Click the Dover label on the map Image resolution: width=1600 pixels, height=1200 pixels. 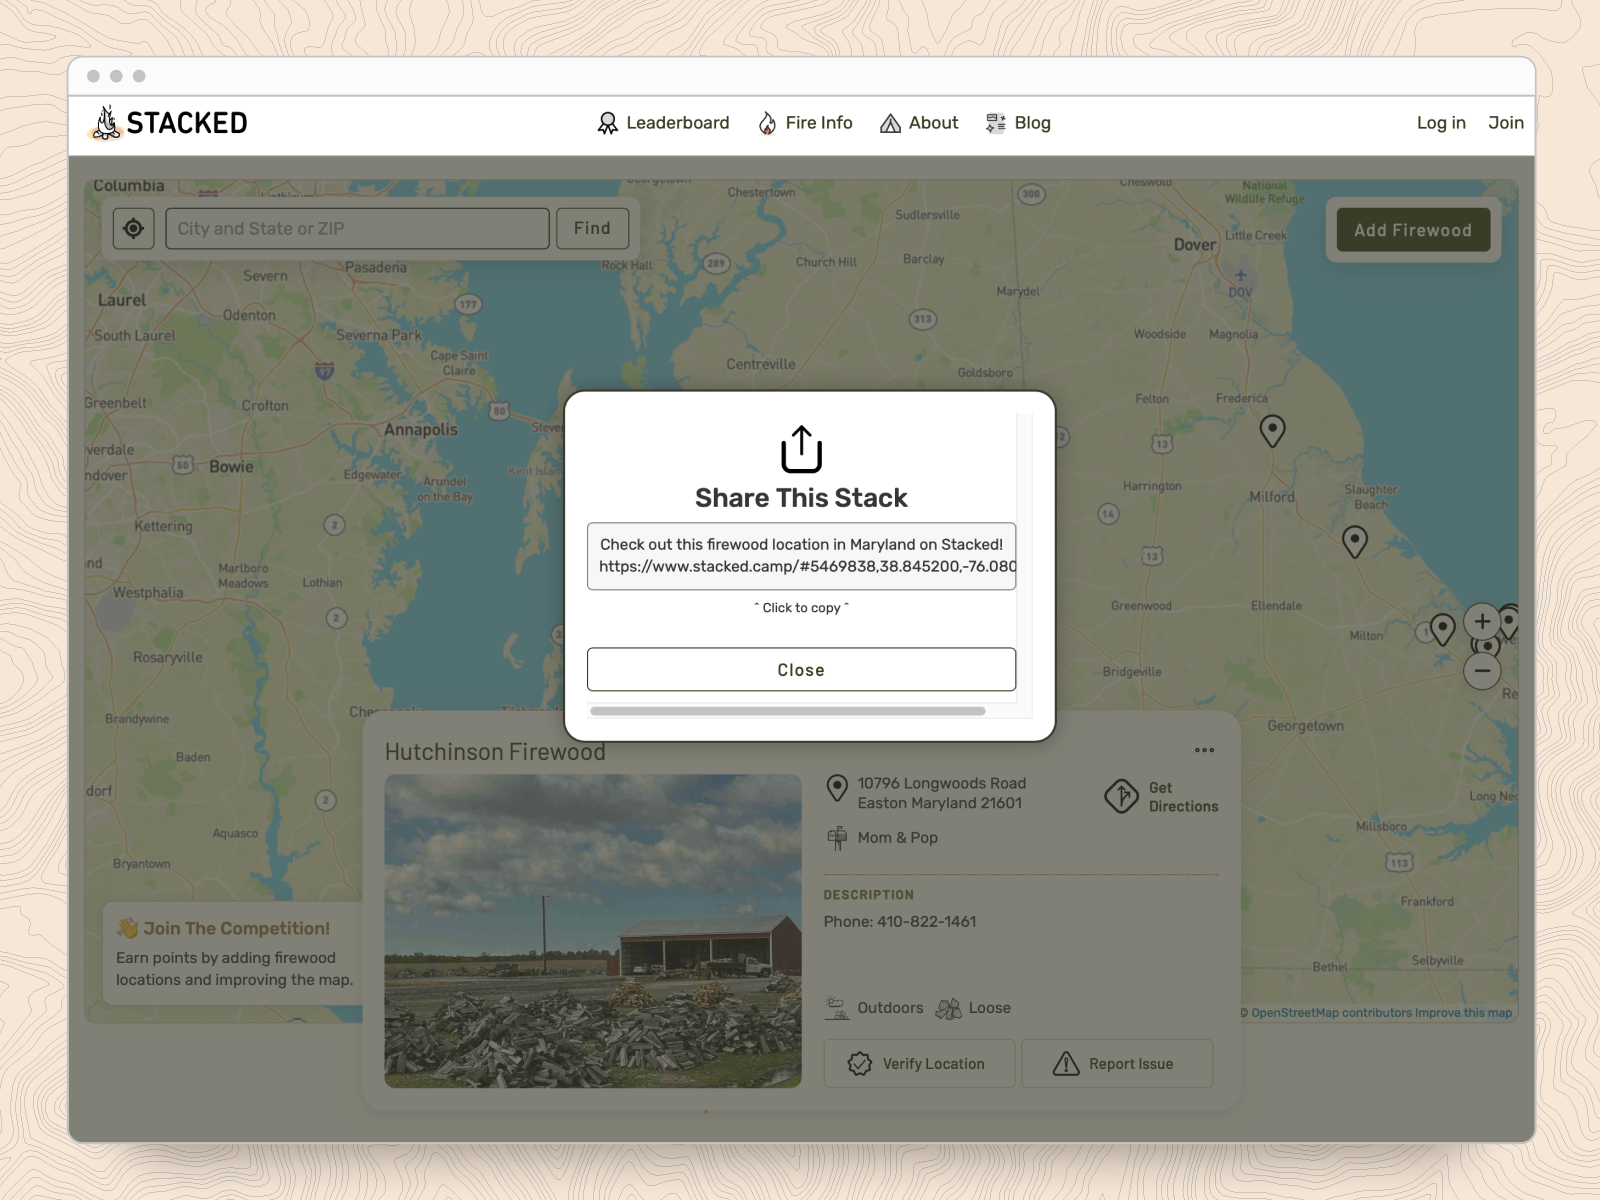[x=1195, y=245]
